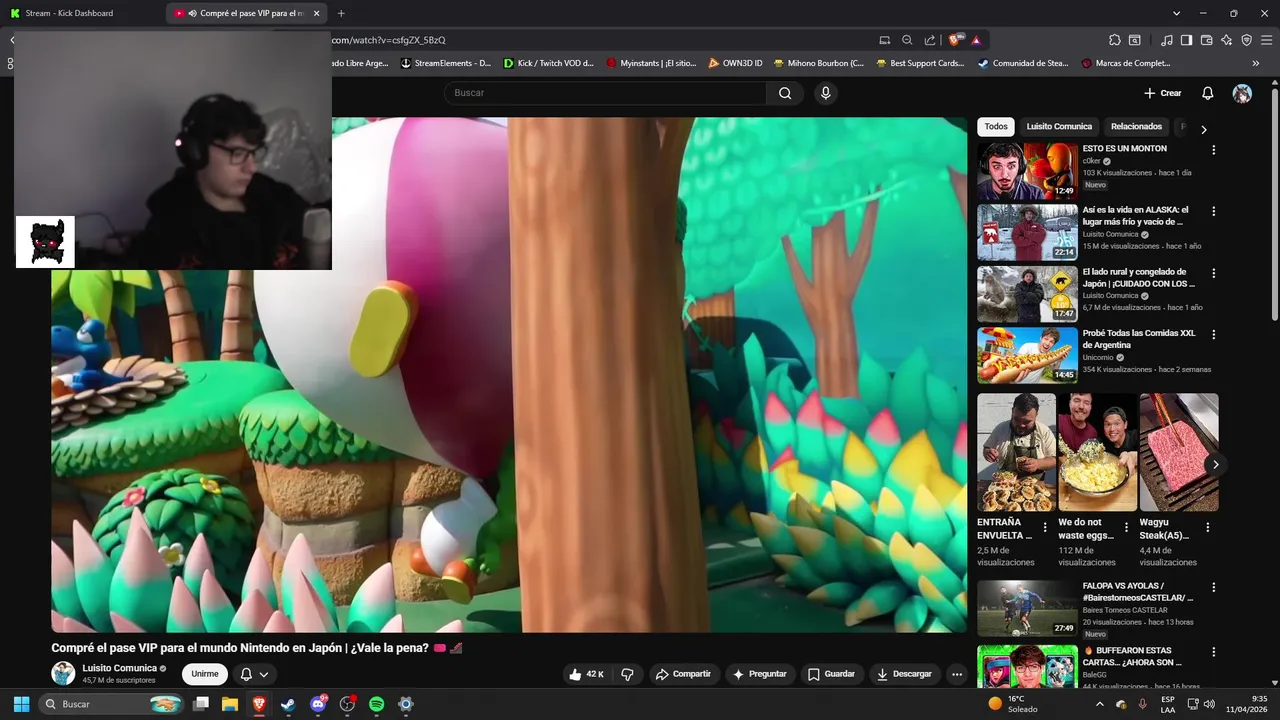Select the Todos filter chip
1280x720 pixels.
[996, 127]
